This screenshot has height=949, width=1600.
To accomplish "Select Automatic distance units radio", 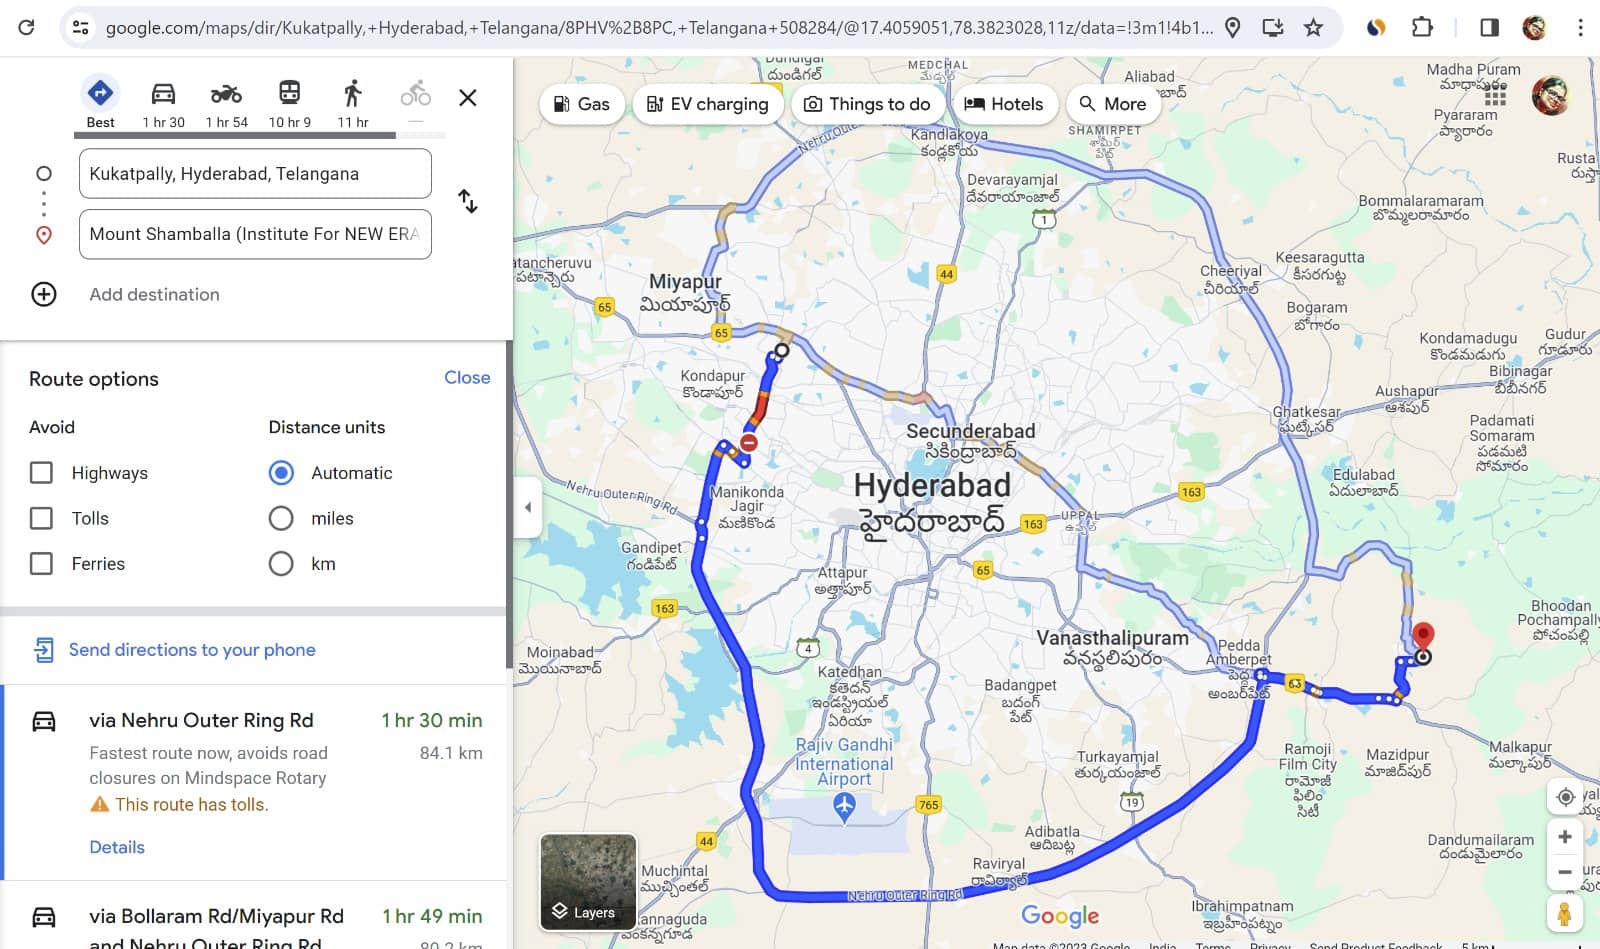I will [x=281, y=473].
